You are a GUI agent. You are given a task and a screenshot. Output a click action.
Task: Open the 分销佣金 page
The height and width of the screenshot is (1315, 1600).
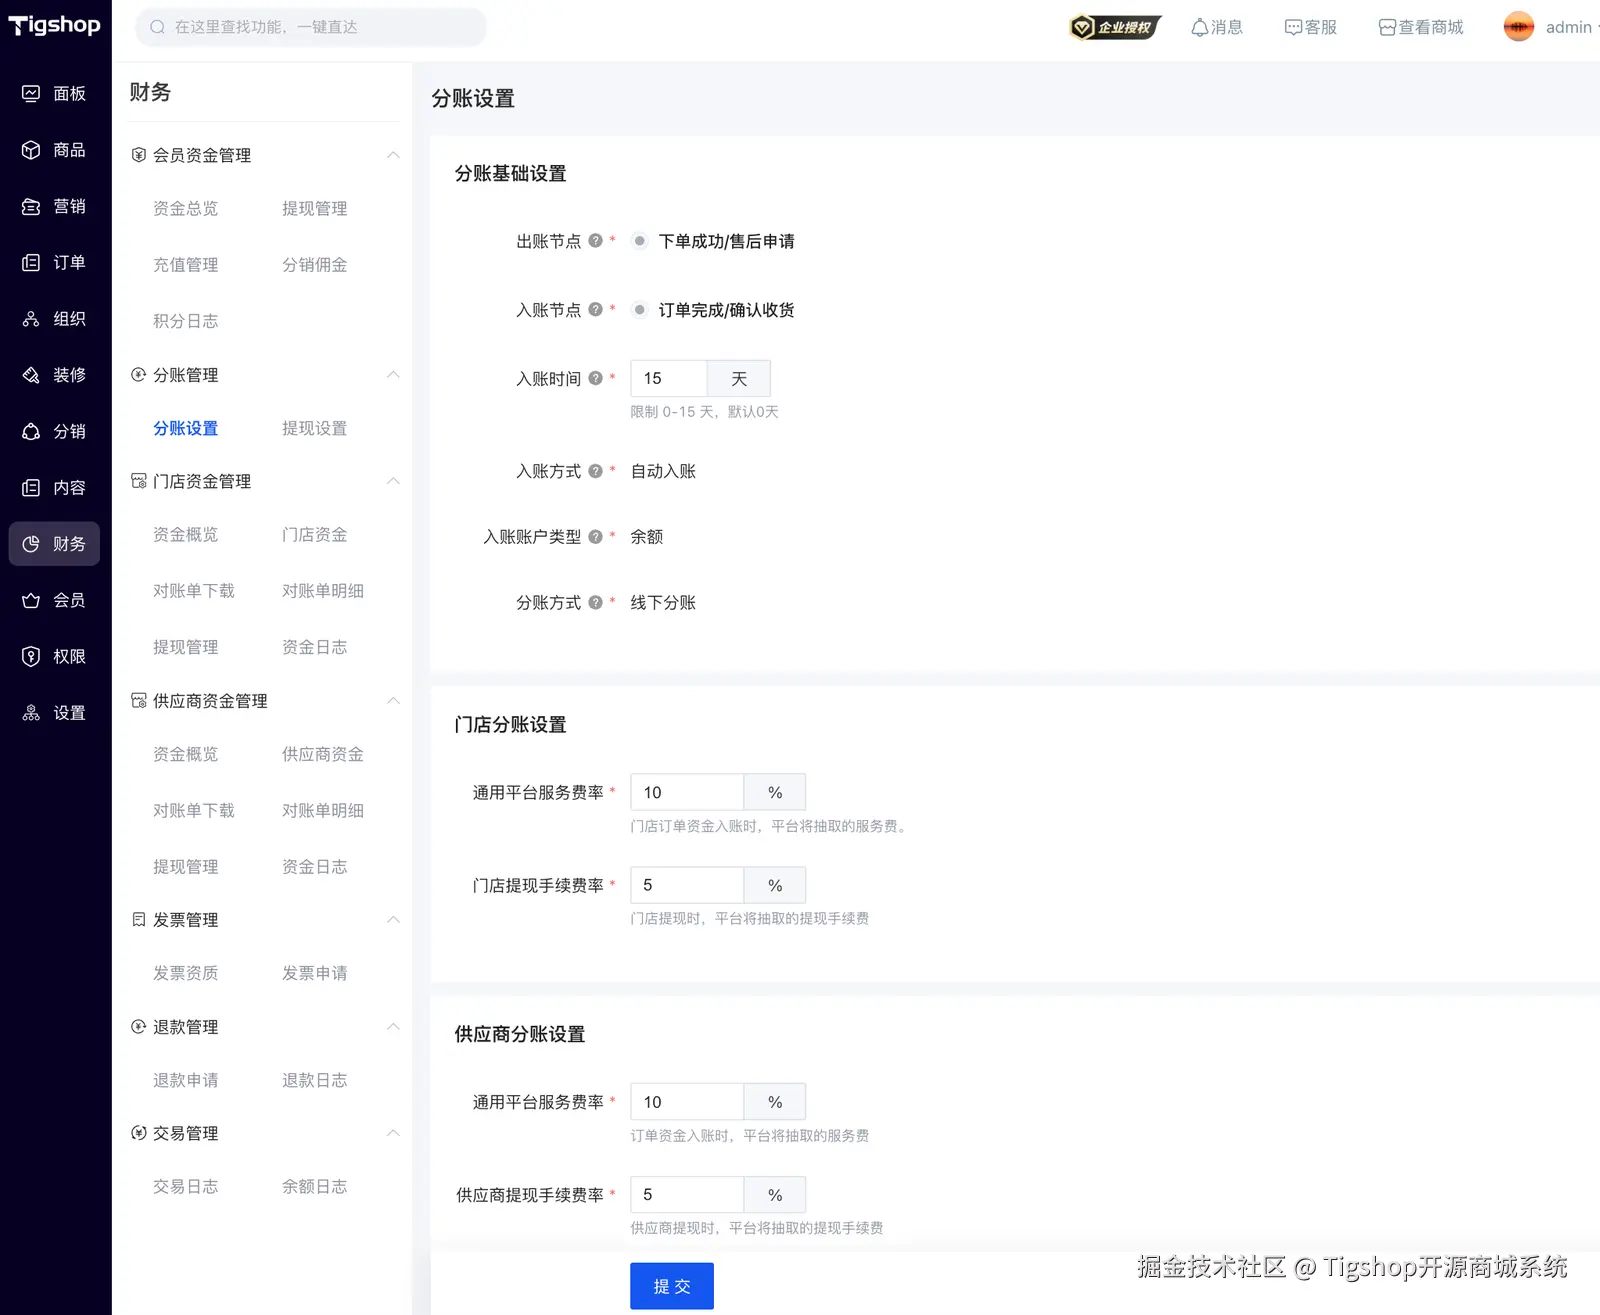coord(314,265)
